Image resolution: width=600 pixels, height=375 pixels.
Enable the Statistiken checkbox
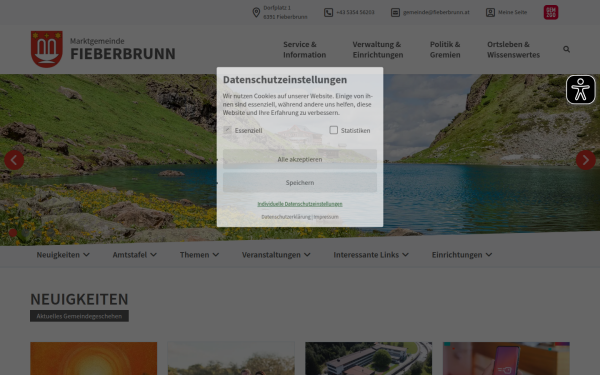pyautogui.click(x=334, y=130)
